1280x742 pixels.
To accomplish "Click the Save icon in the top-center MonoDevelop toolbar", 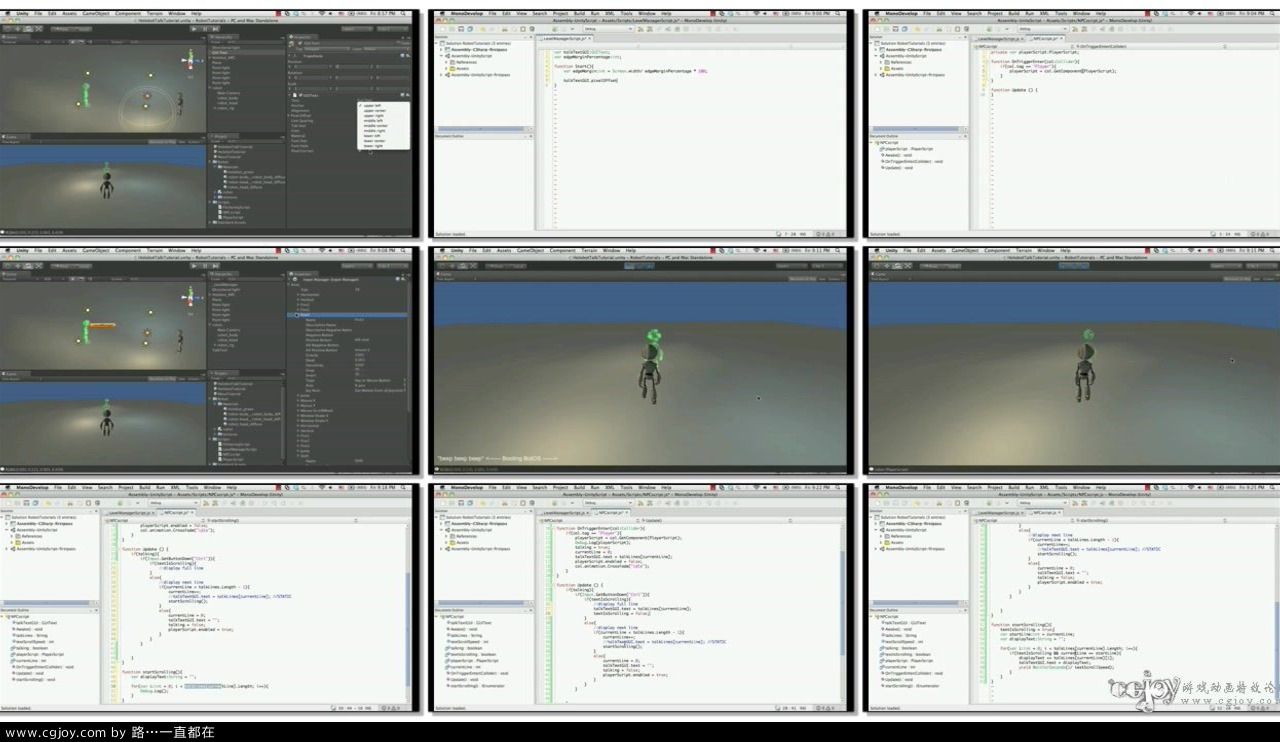I will [x=461, y=29].
